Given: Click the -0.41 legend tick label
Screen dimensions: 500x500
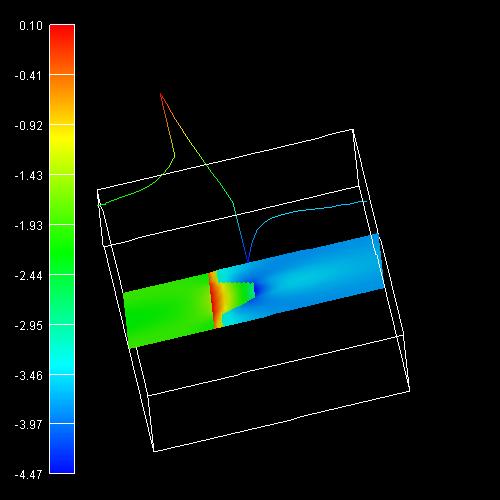Looking at the screenshot, I should (x=29, y=76).
